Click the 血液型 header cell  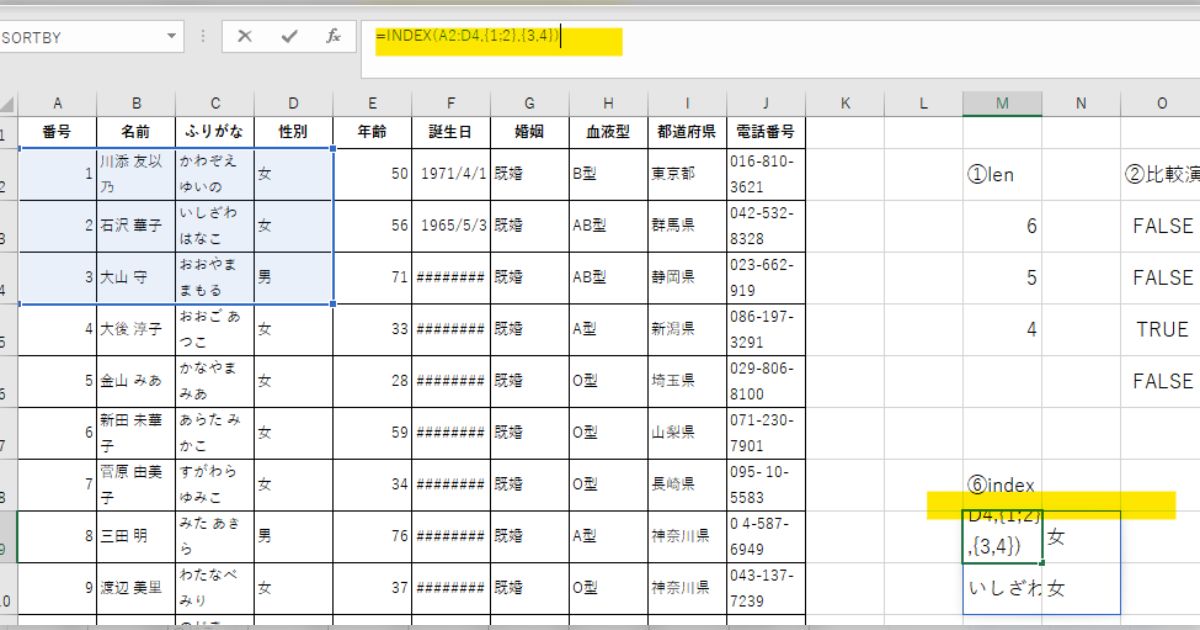click(608, 131)
